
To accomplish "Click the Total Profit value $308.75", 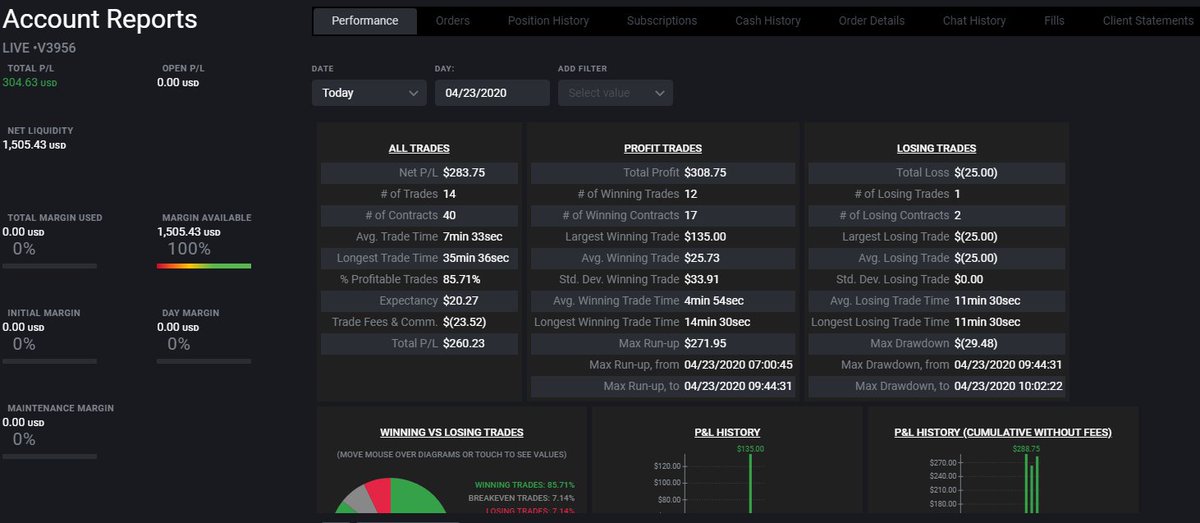I will pyautogui.click(x=706, y=173).
